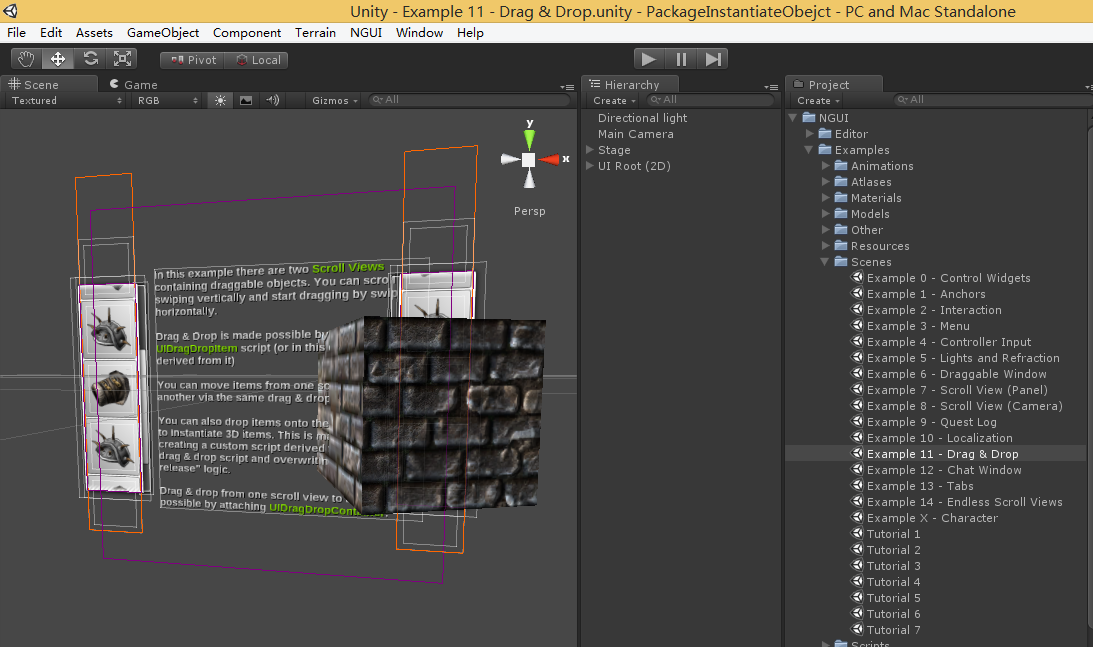
Task: Start Play mode
Action: tap(648, 59)
